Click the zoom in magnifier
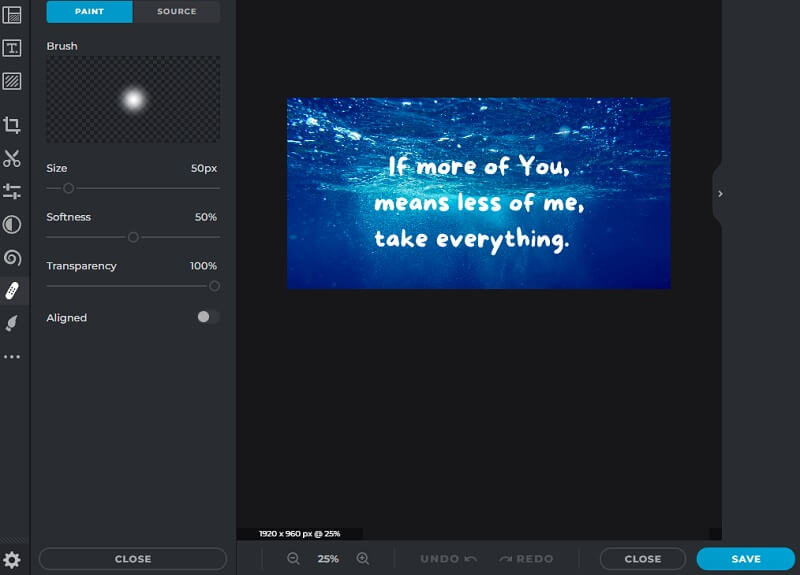800x575 pixels. point(363,559)
